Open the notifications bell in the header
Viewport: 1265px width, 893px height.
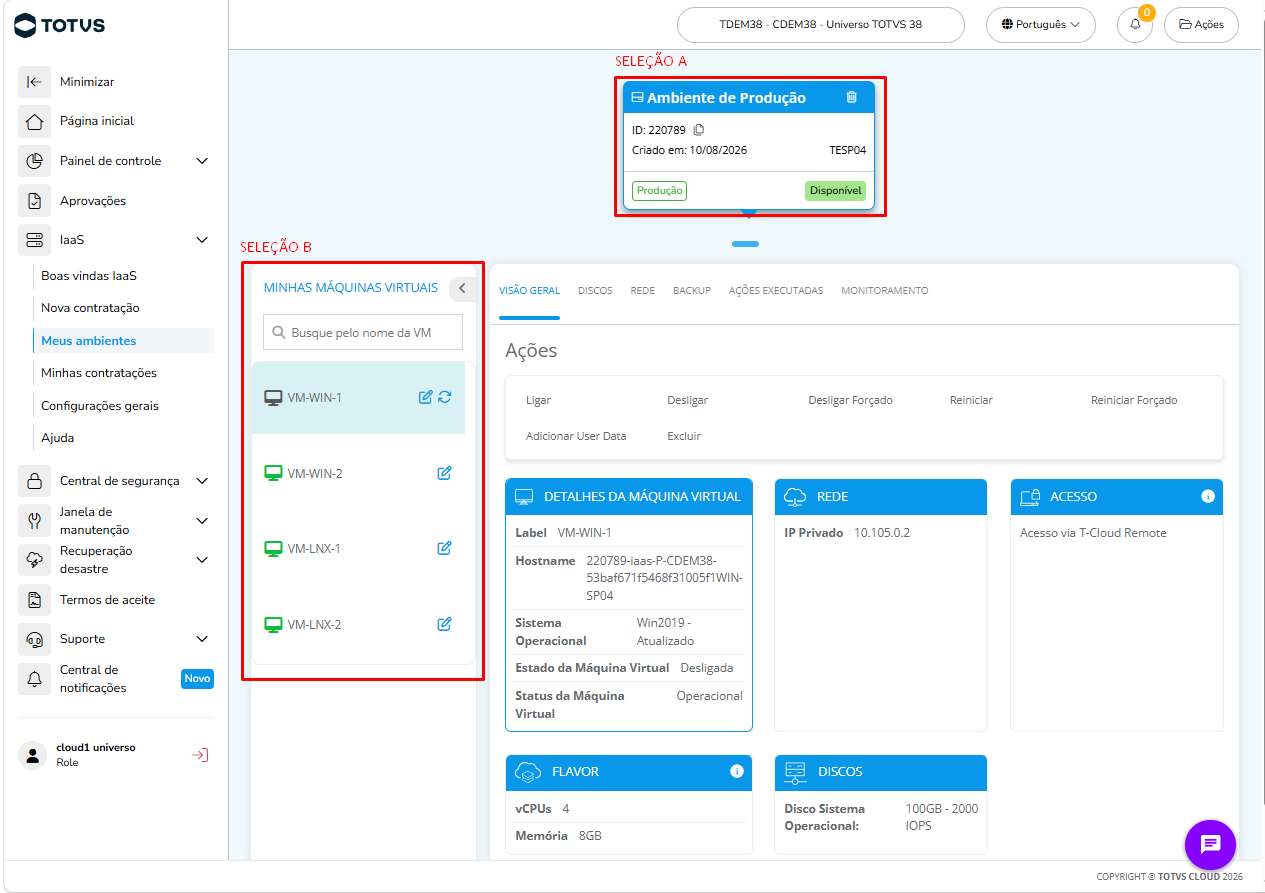[x=1135, y=25]
